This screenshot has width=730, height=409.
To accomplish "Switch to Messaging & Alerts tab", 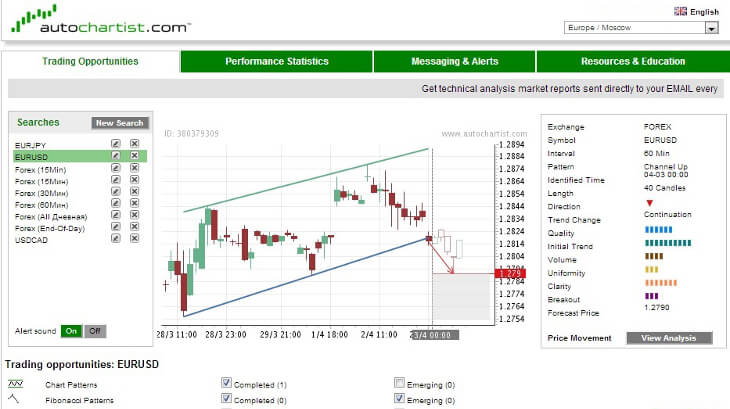I will 454,61.
